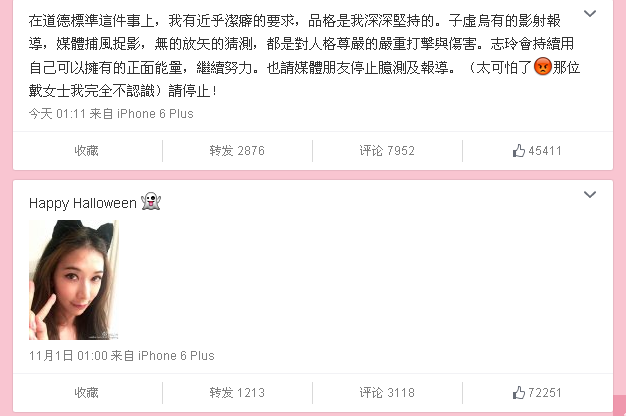Open comments via 评论 3118

[x=387, y=392]
